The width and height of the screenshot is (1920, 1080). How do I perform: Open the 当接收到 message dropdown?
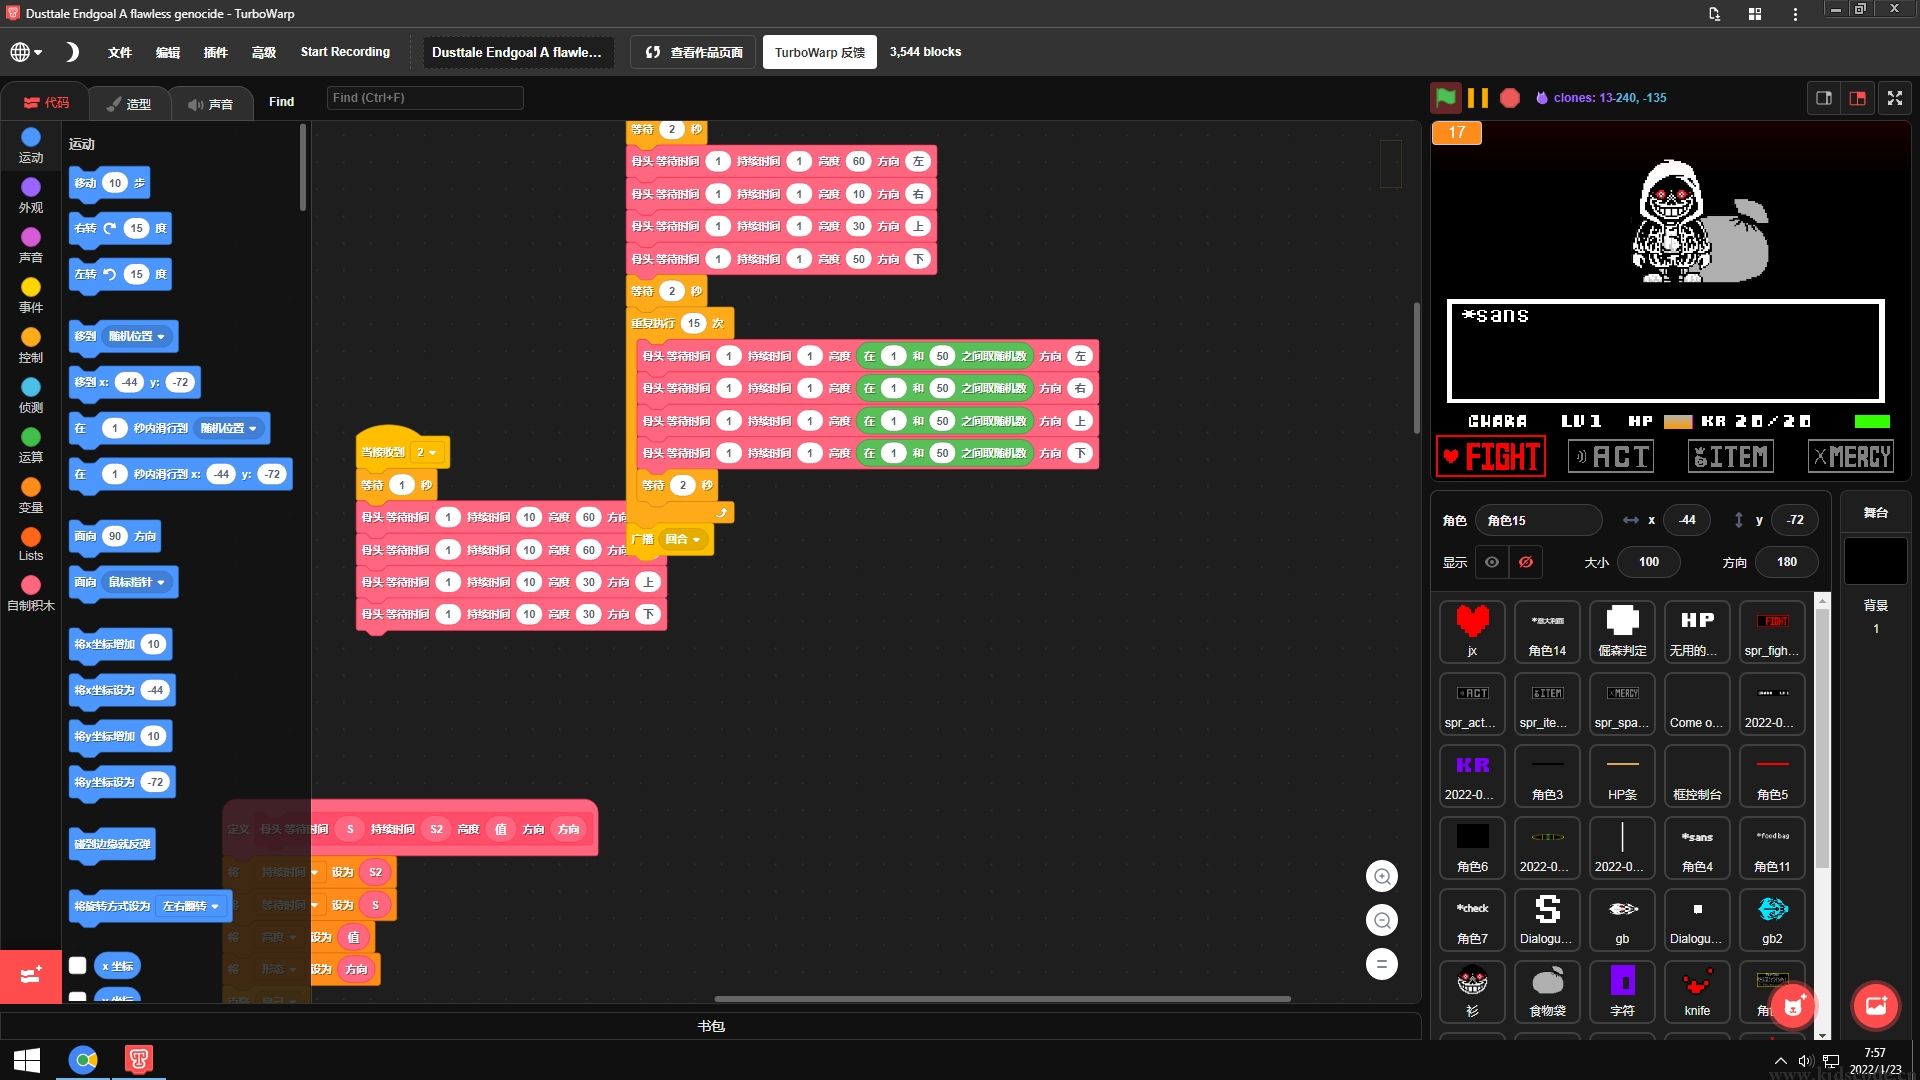coord(426,452)
